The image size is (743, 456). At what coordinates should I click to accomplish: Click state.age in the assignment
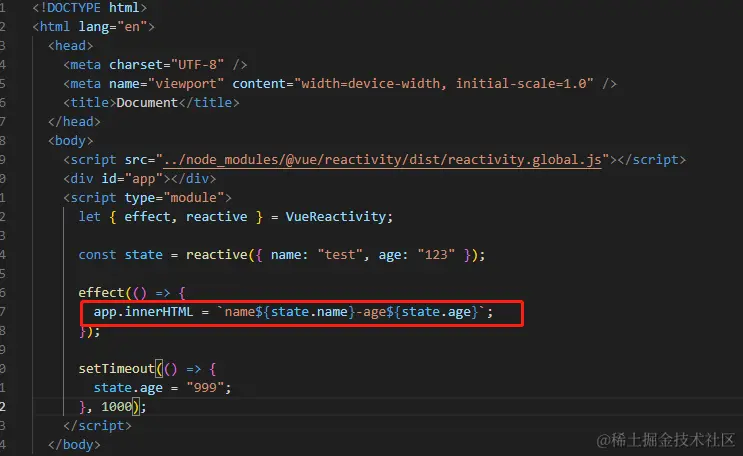(x=128, y=387)
